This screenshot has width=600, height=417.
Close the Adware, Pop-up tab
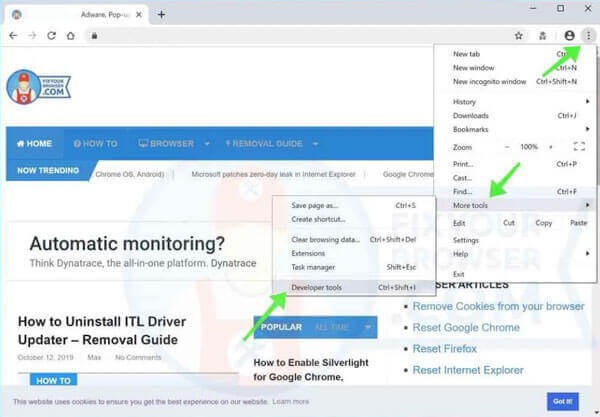pos(139,15)
